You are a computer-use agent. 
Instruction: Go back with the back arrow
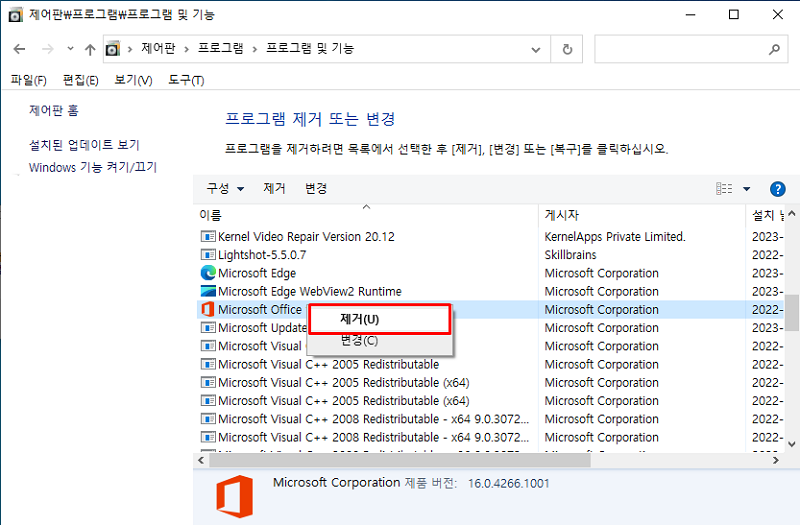coord(19,49)
